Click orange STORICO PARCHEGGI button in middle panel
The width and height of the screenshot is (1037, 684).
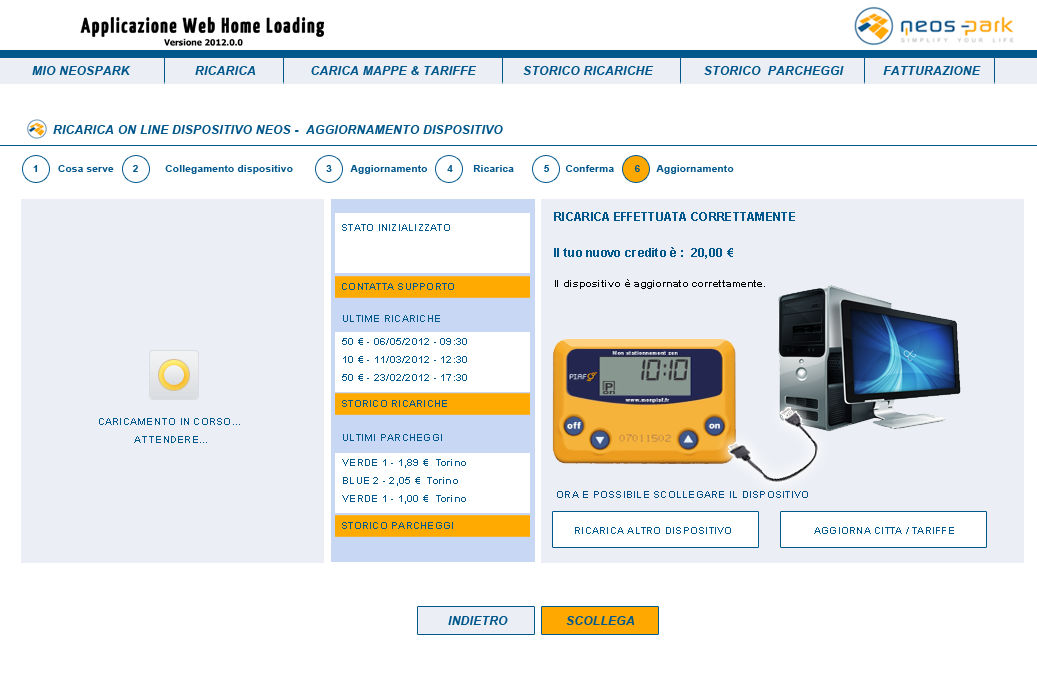coord(433,525)
